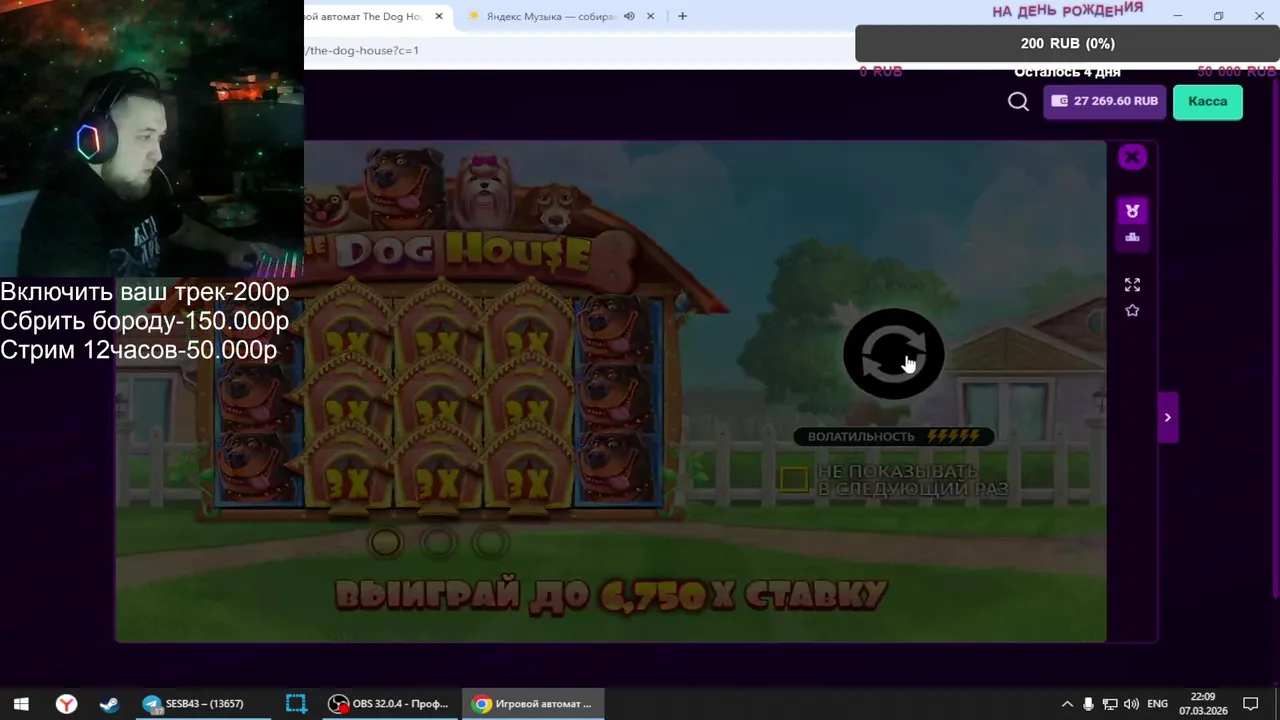Open Telegram SESB43 taskbar item
The width and height of the screenshot is (1280, 720).
(203, 704)
